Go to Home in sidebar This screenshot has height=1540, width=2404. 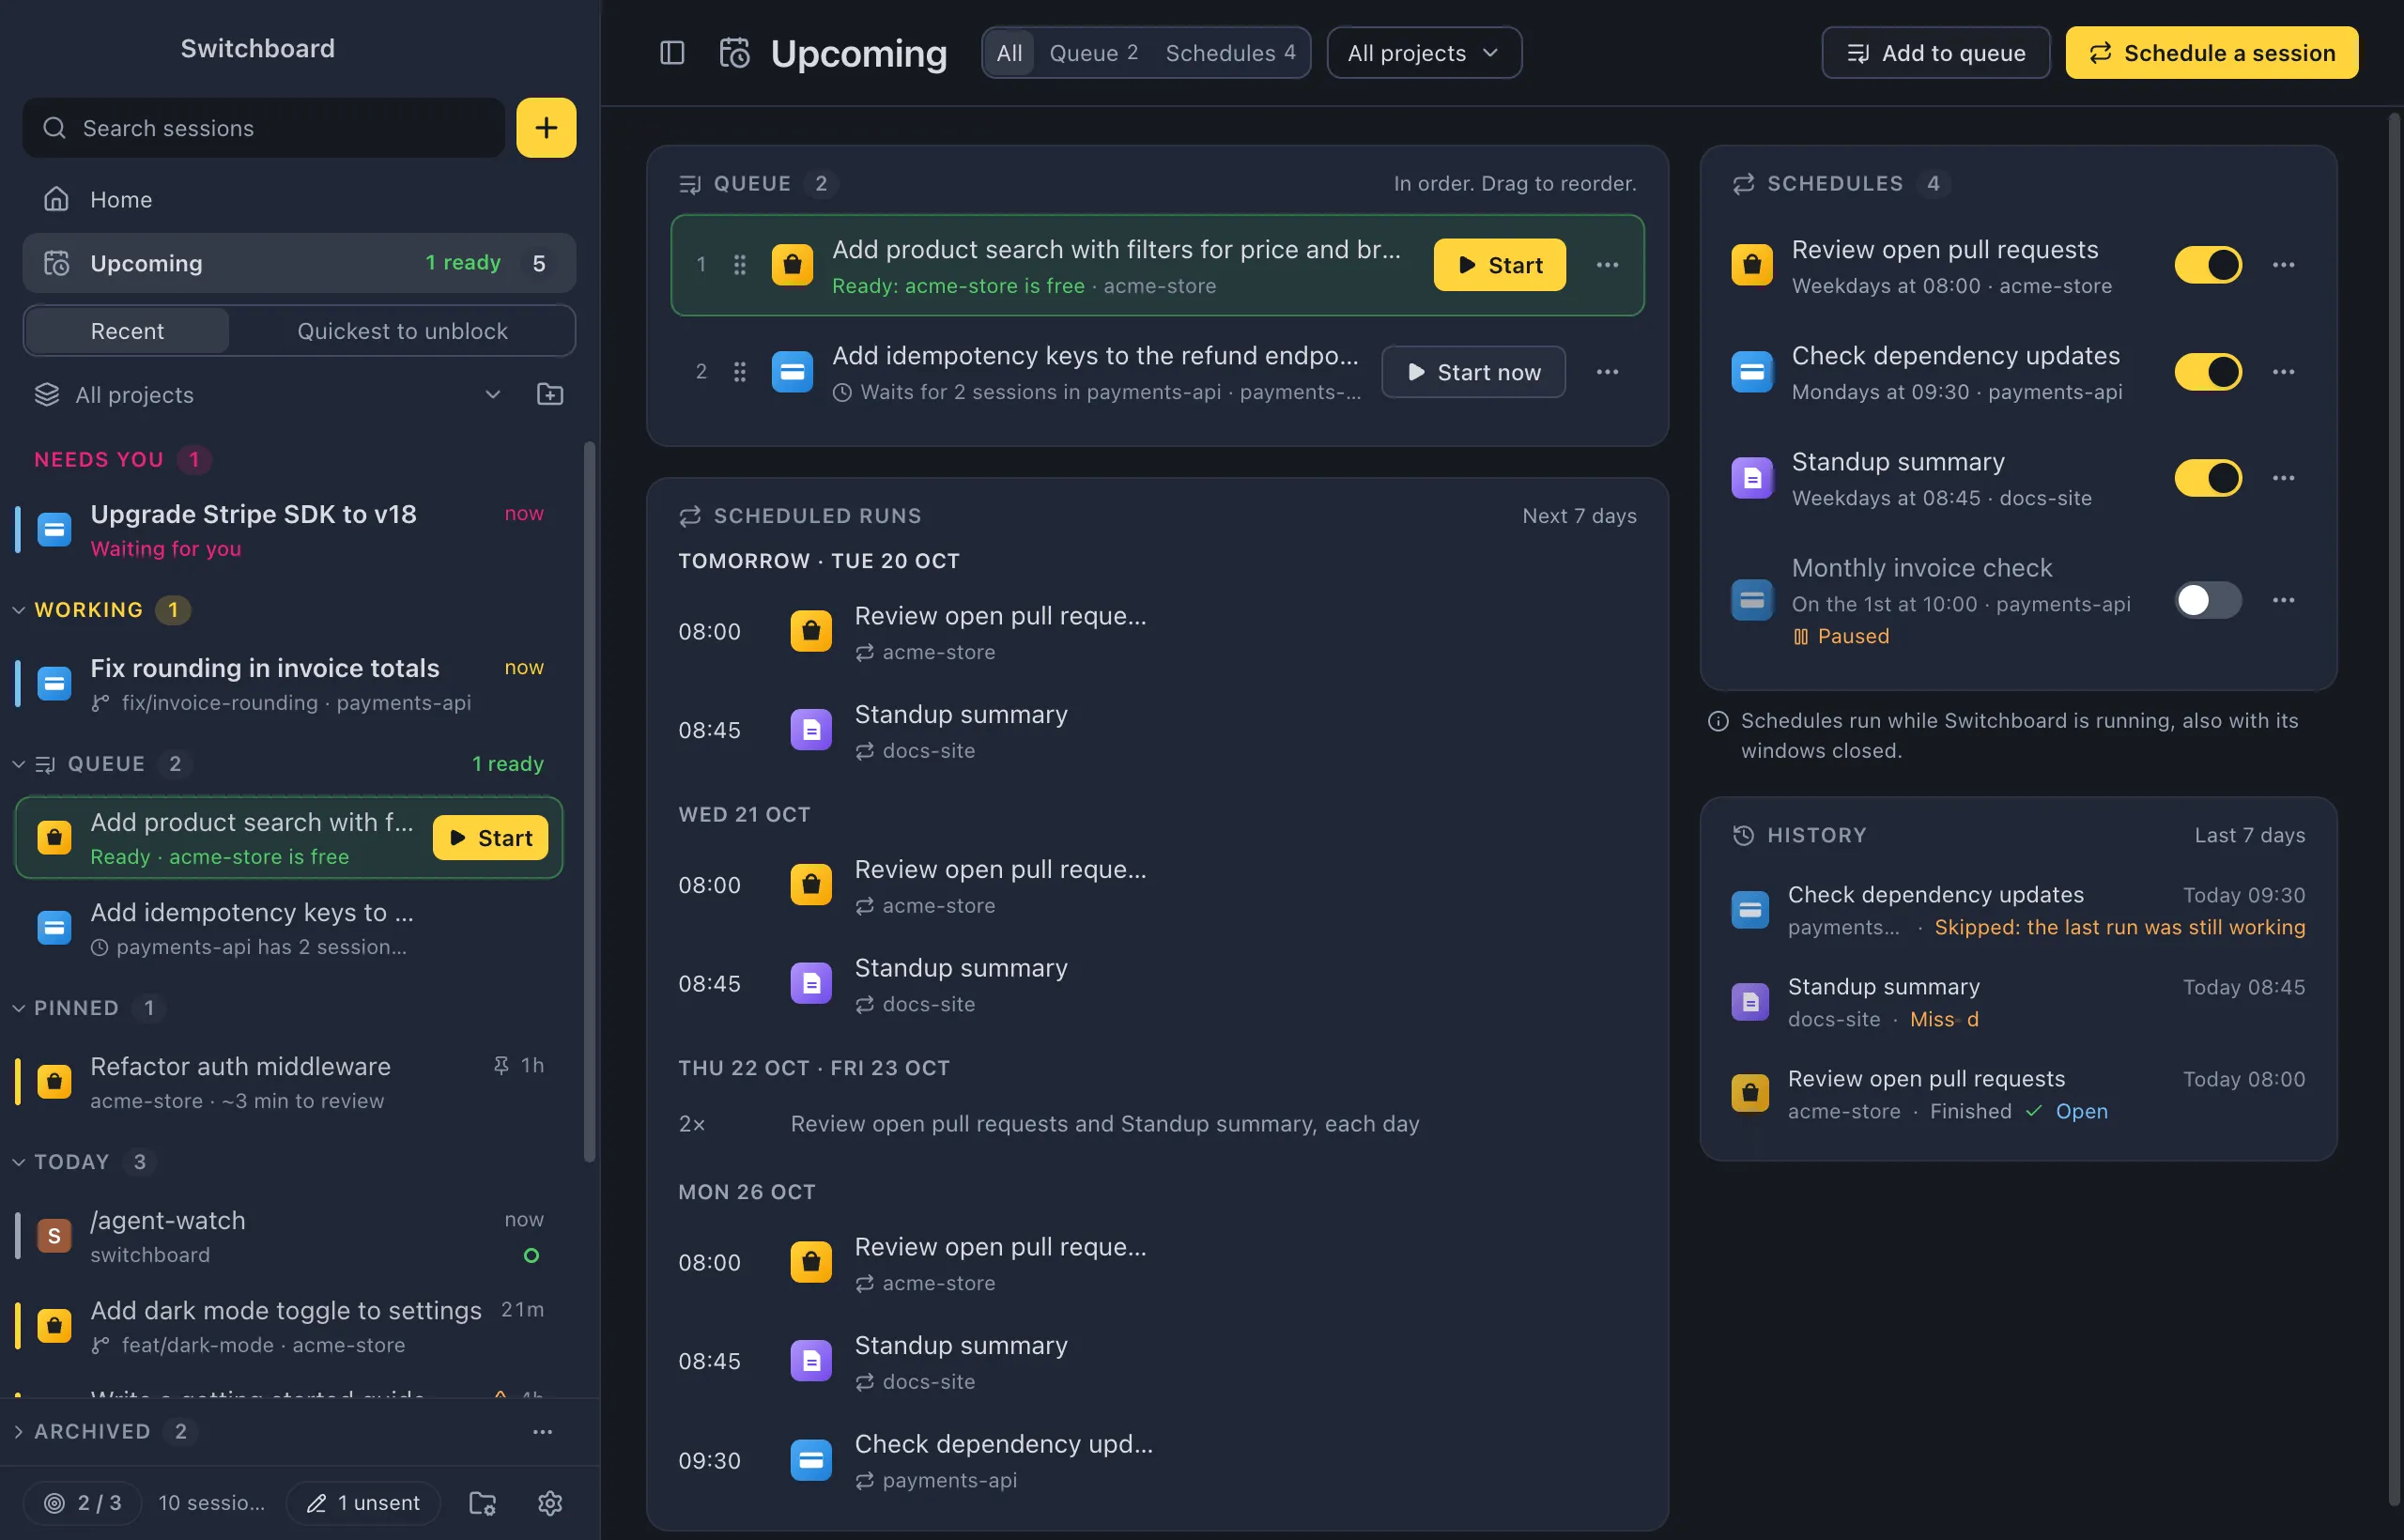click(x=299, y=199)
